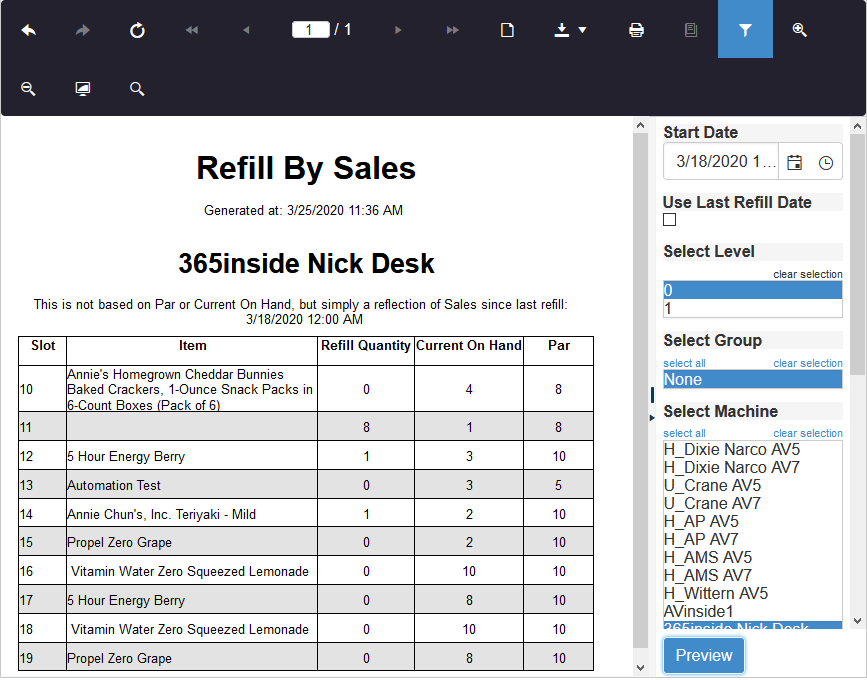Clear selection under Select Machine

pos(808,433)
